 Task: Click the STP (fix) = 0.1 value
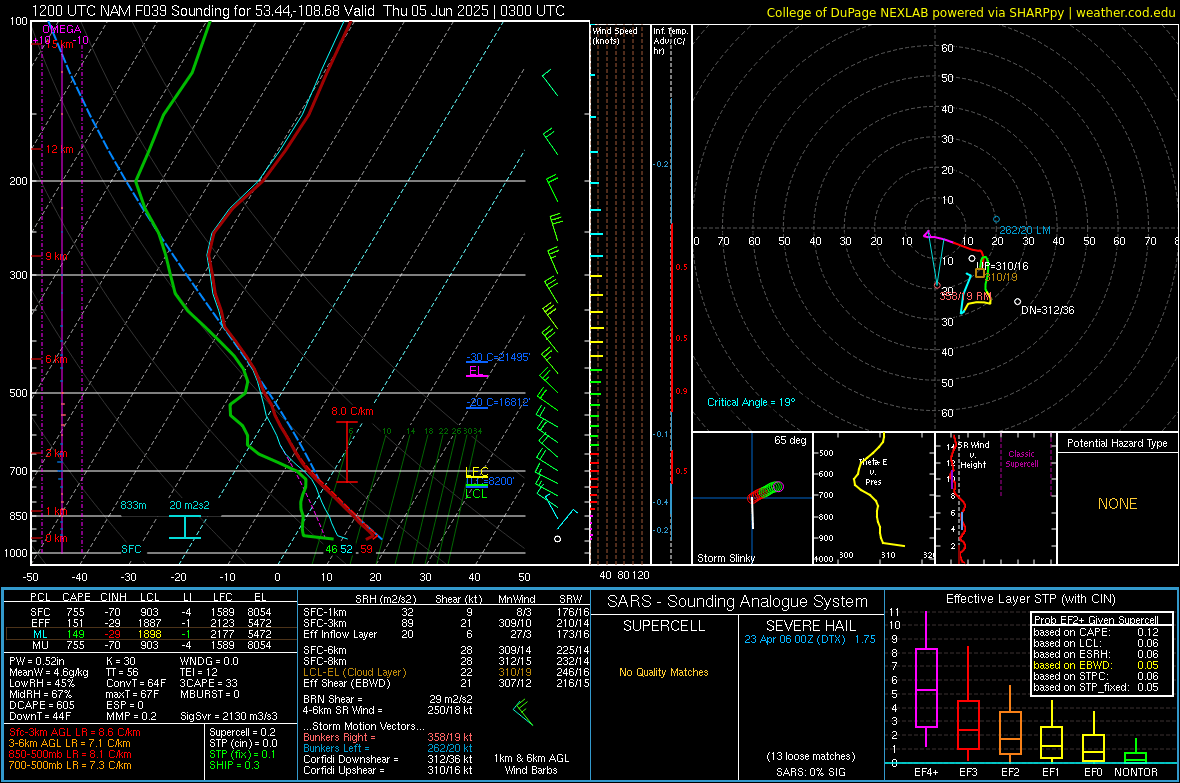(242, 754)
